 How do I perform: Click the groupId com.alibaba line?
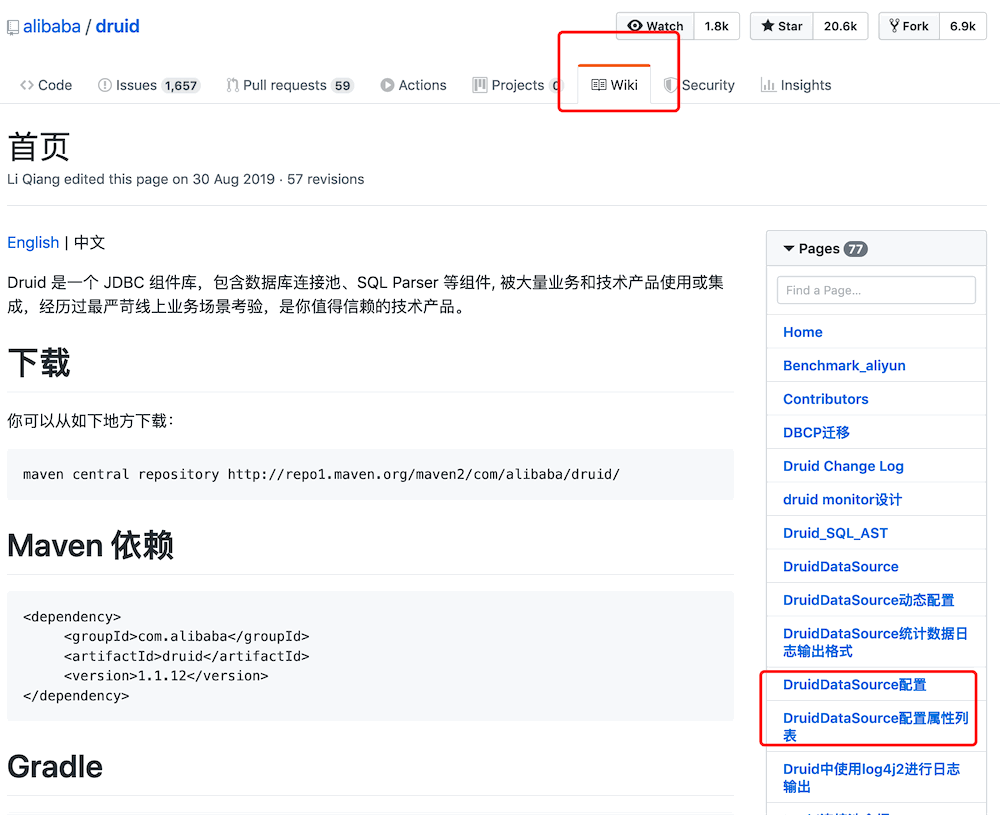pos(186,636)
